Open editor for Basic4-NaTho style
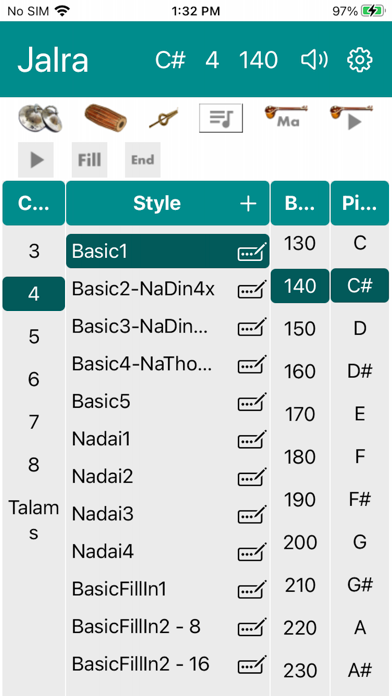This screenshot has width=392, height=696. pos(253,364)
